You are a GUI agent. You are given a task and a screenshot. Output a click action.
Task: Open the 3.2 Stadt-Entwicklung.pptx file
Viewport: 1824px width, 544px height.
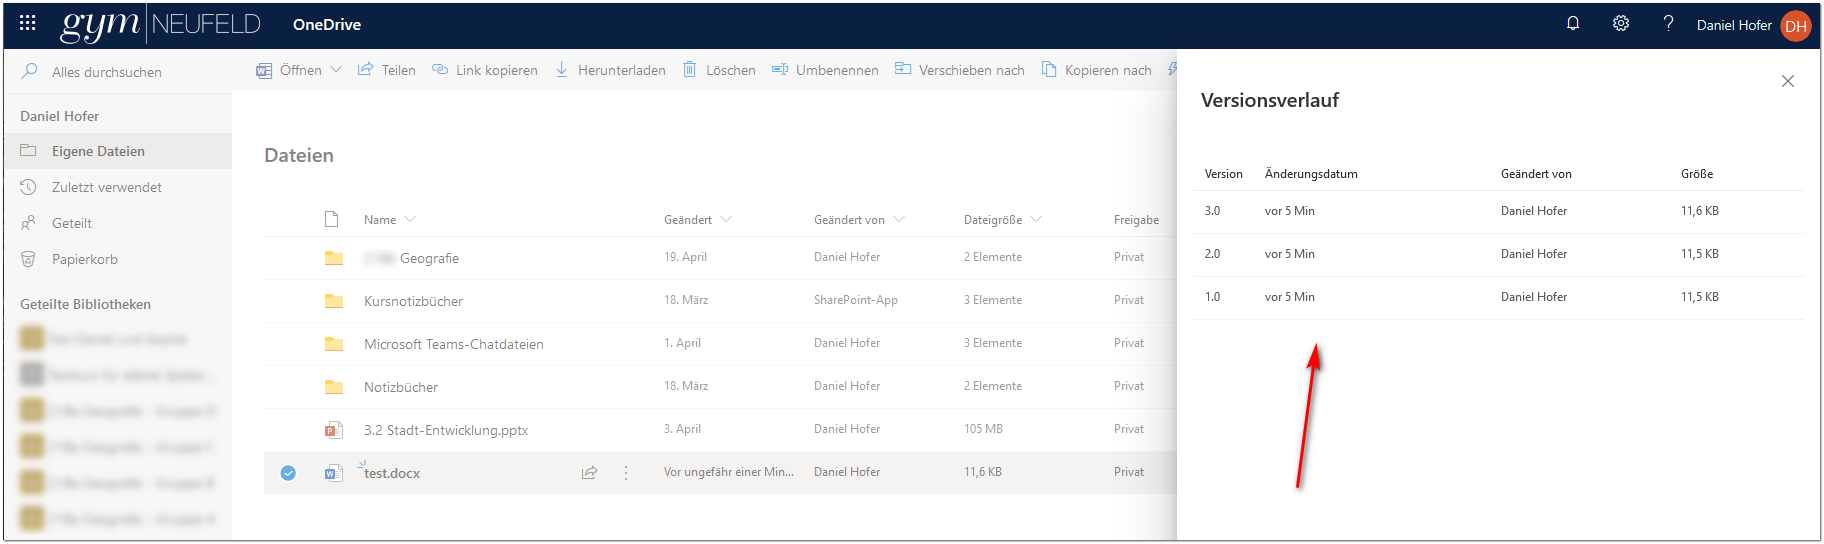[x=446, y=430]
